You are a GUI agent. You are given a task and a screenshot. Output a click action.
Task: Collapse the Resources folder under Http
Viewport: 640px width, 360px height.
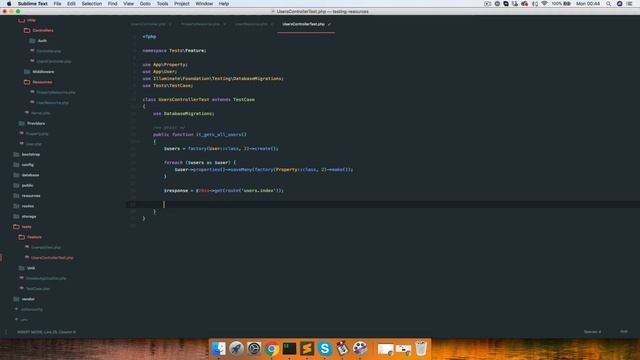[x=42, y=82]
